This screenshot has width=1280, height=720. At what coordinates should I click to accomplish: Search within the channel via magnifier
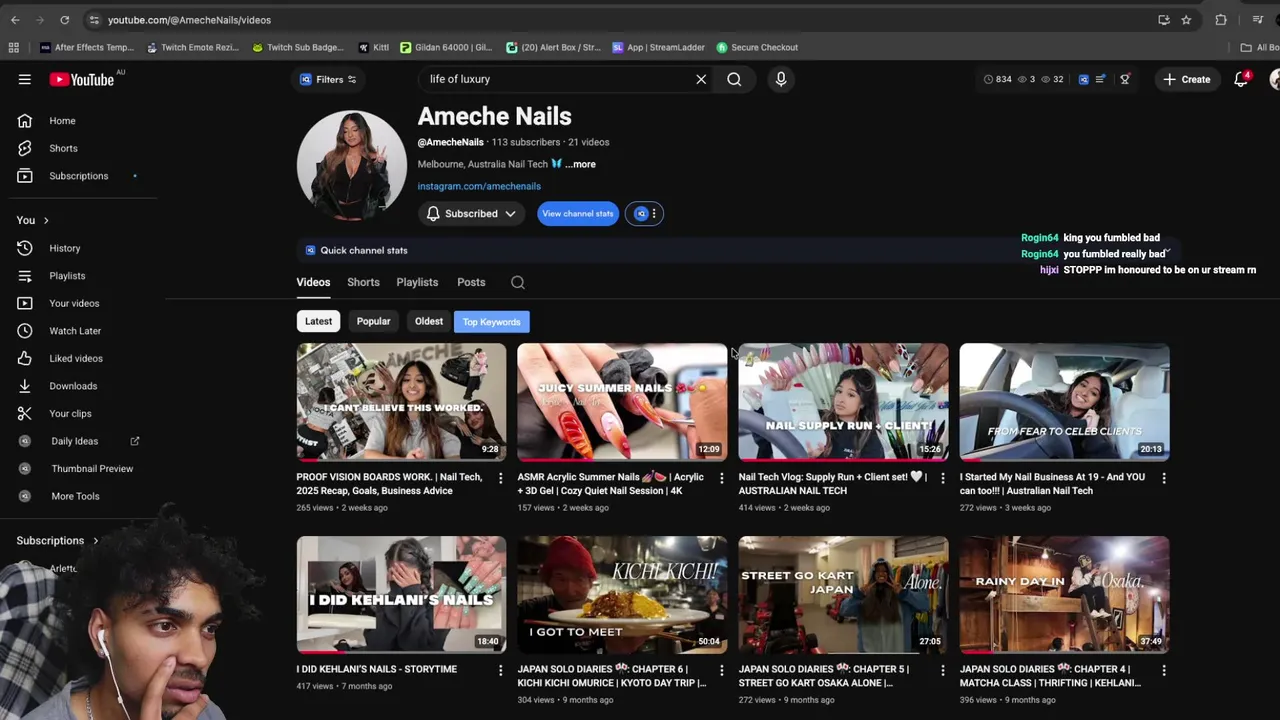click(x=518, y=282)
